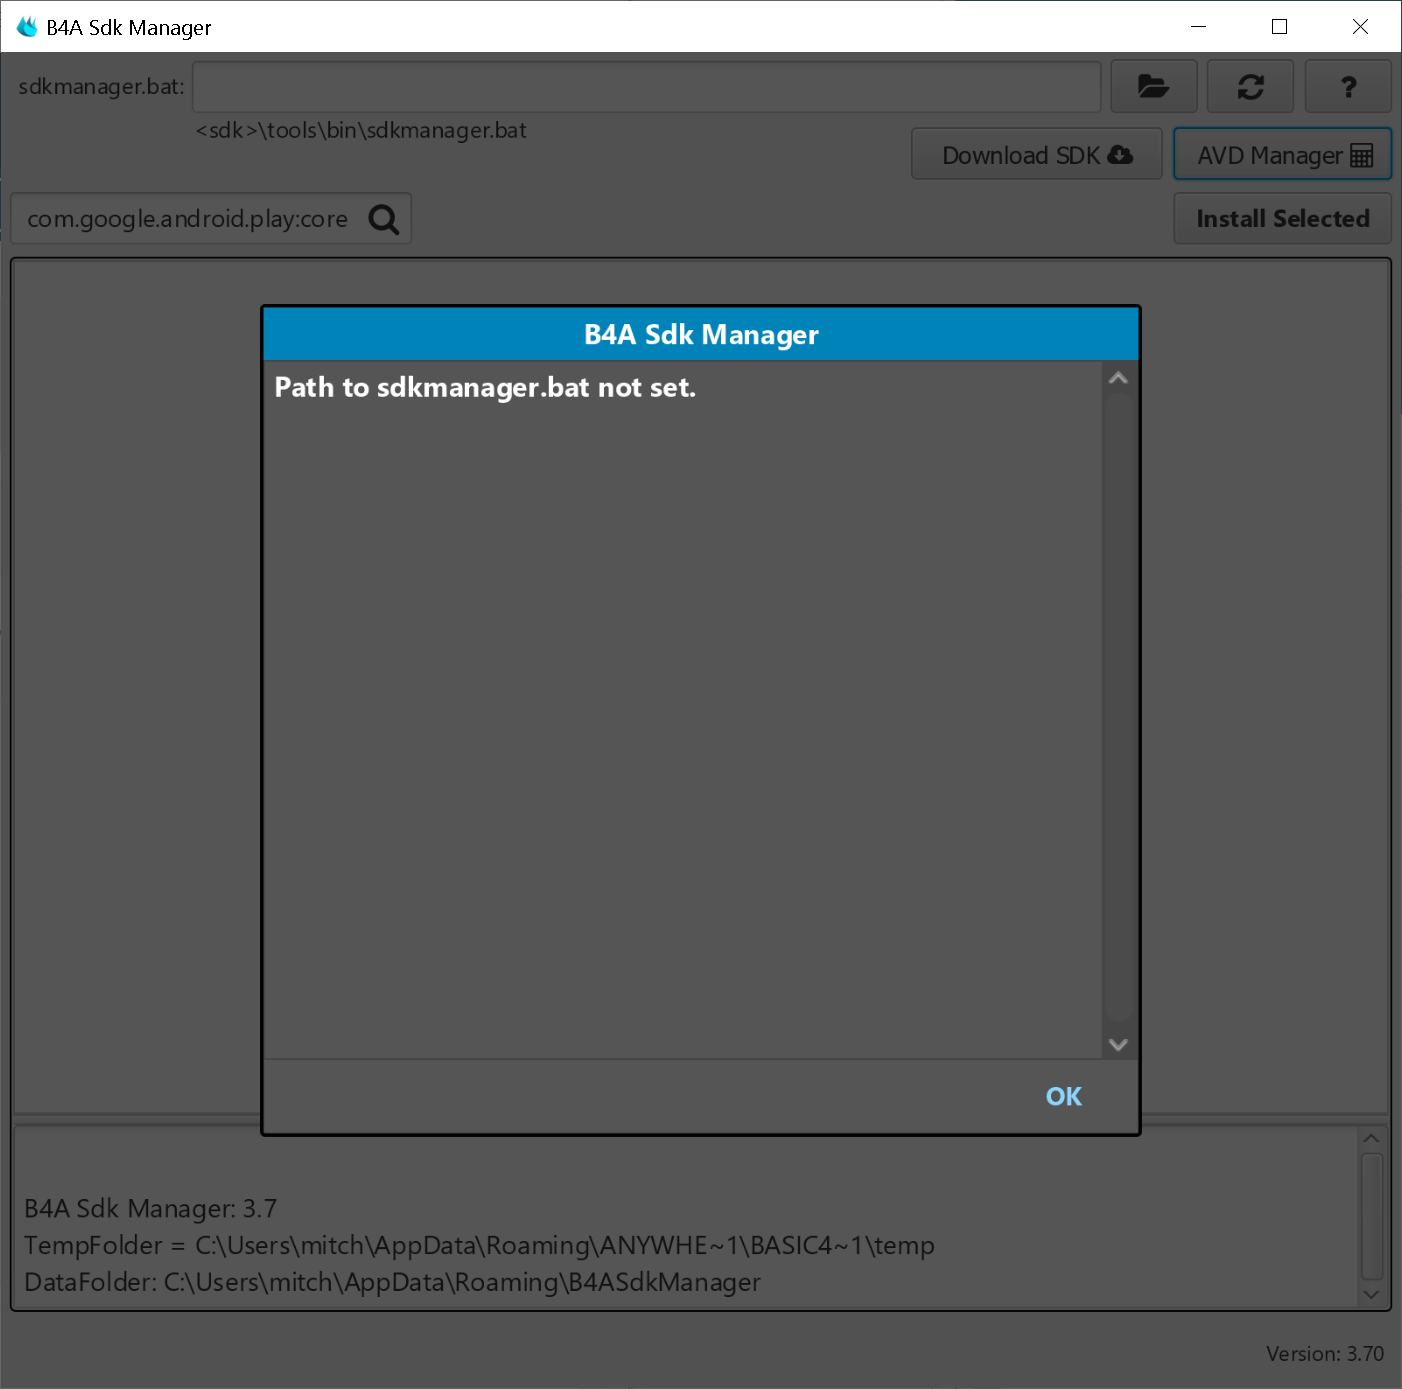Confirm the dialog with OK
This screenshot has width=1402, height=1389.
click(x=1064, y=1097)
